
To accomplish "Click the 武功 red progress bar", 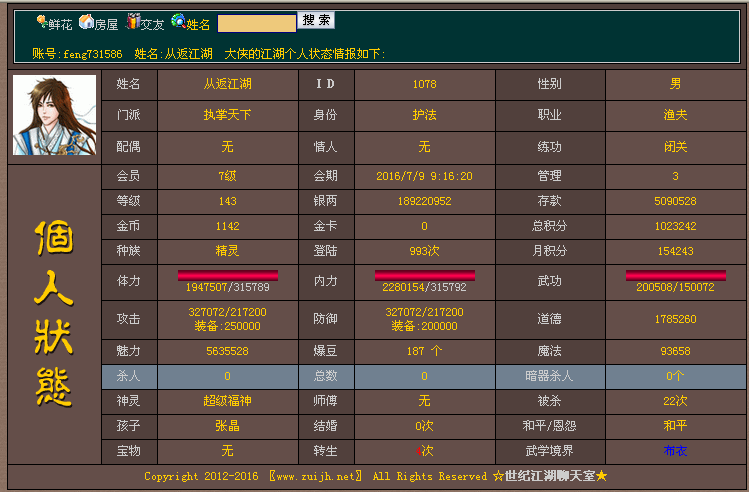I will 675,275.
